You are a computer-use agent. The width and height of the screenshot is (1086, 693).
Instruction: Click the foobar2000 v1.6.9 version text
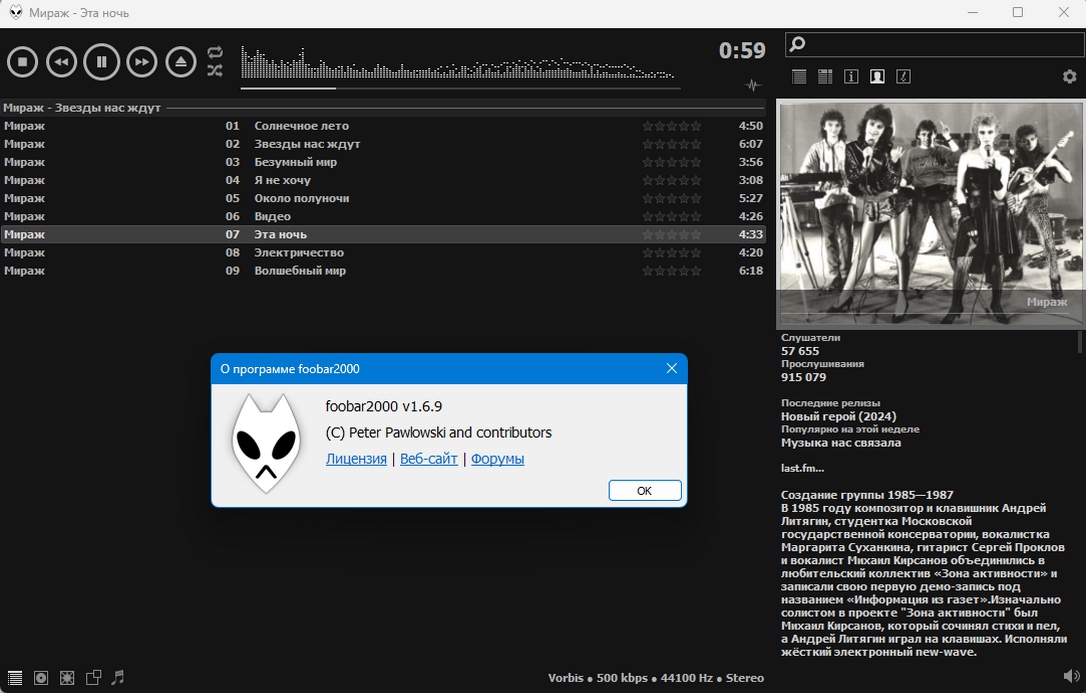click(384, 406)
